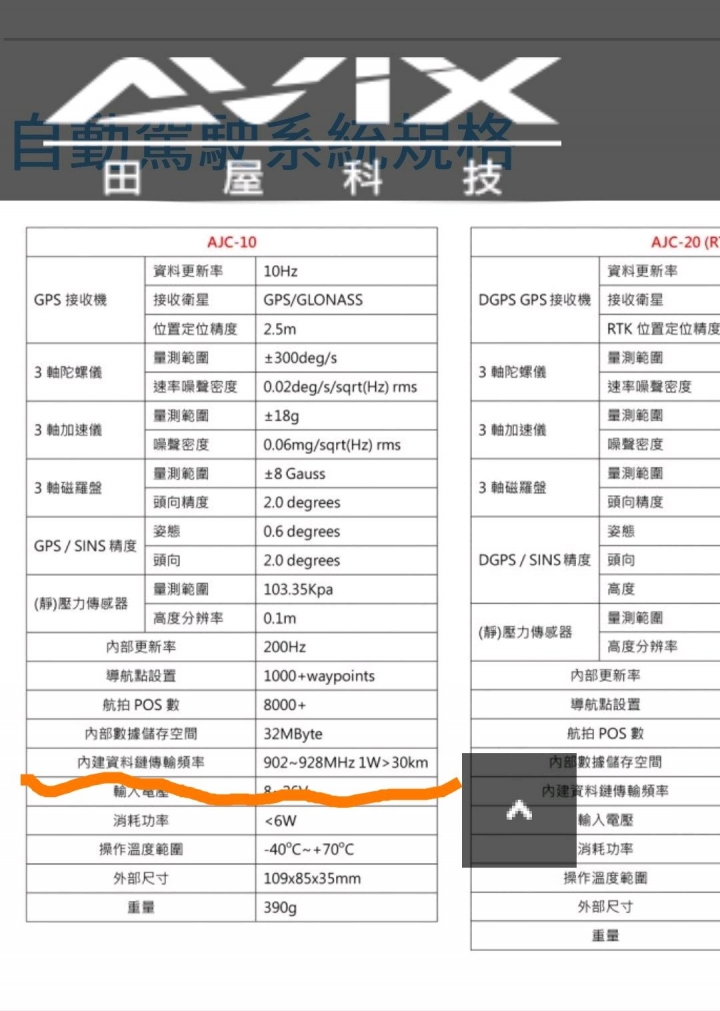Click '(靜)壓力傳感器' label in AJC-20 table
720x1011 pixels.
(x=525, y=632)
